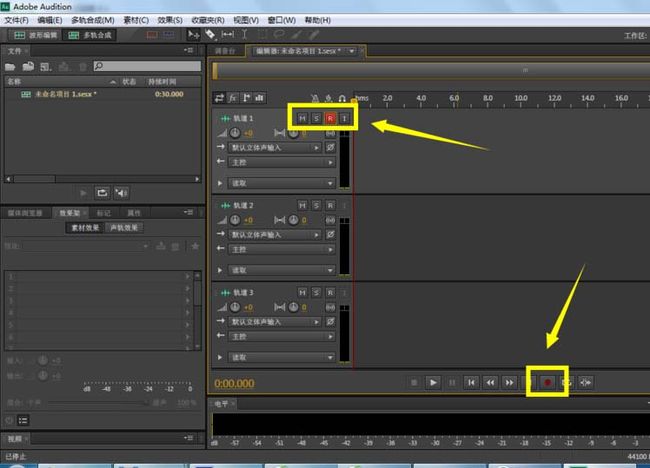
Task: Adjust track 1 volume knob
Action: coord(235,133)
